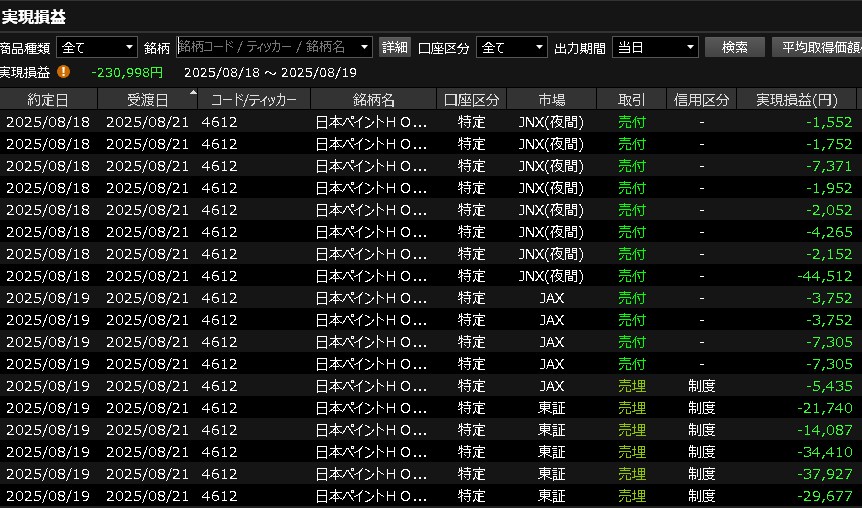
Task: Sort by the コード/ティッカー column header
Action: point(254,99)
